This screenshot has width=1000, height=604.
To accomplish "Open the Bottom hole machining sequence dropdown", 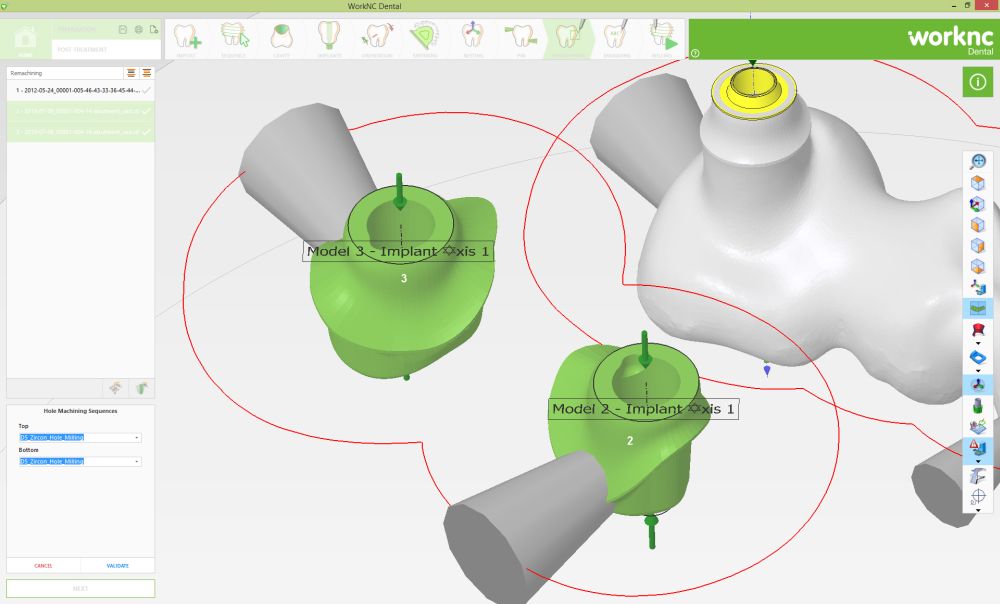I will tap(80, 461).
